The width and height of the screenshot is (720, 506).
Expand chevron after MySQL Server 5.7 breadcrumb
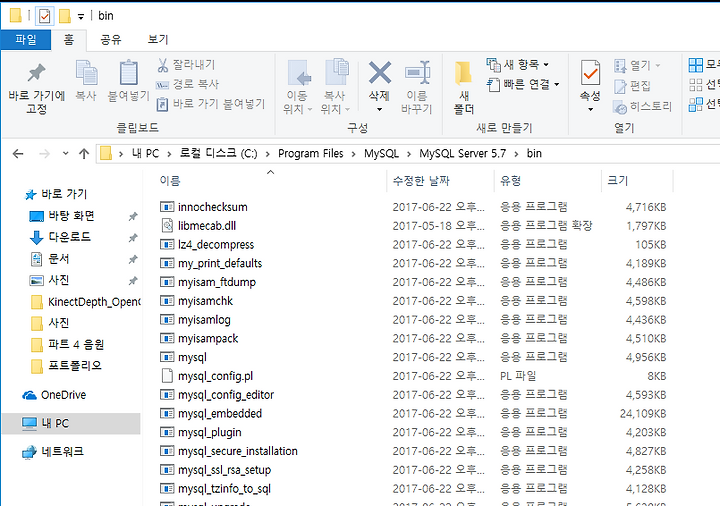(517, 154)
